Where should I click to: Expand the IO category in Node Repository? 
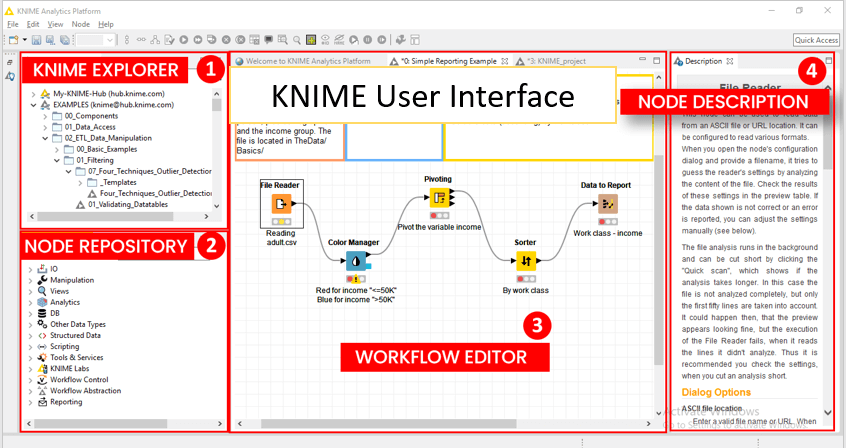(x=30, y=269)
